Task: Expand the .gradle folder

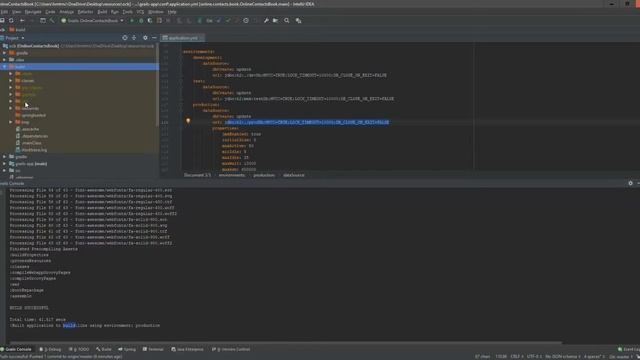Action: tap(4, 53)
